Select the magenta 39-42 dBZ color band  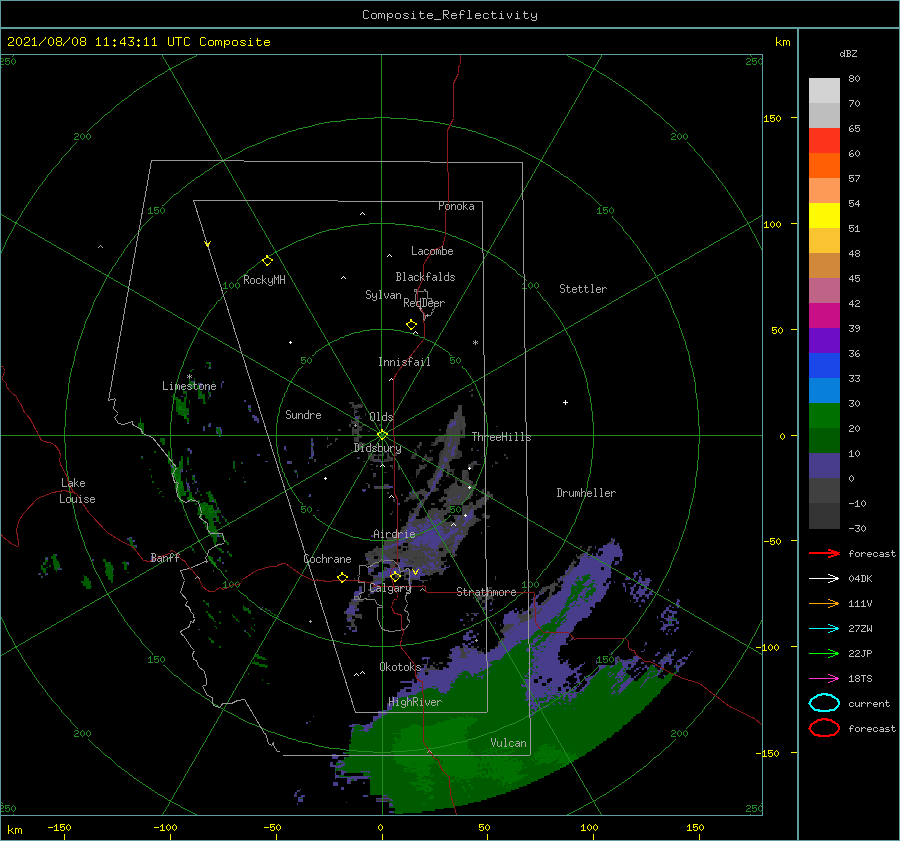tap(824, 316)
